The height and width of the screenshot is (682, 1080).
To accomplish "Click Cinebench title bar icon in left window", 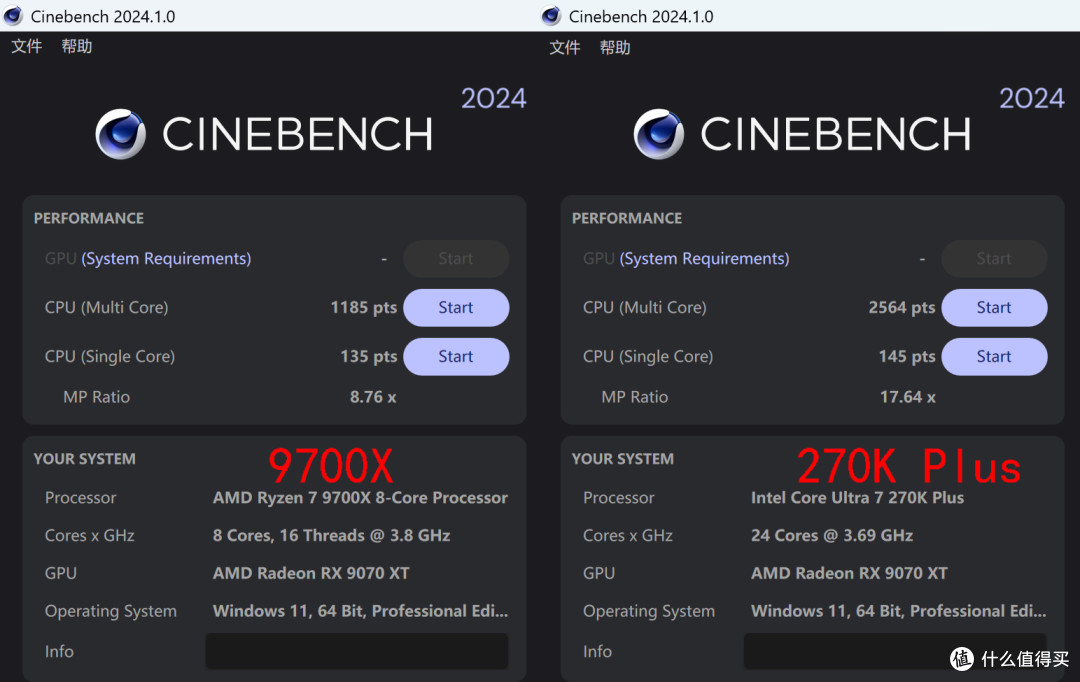I will pyautogui.click(x=13, y=16).
